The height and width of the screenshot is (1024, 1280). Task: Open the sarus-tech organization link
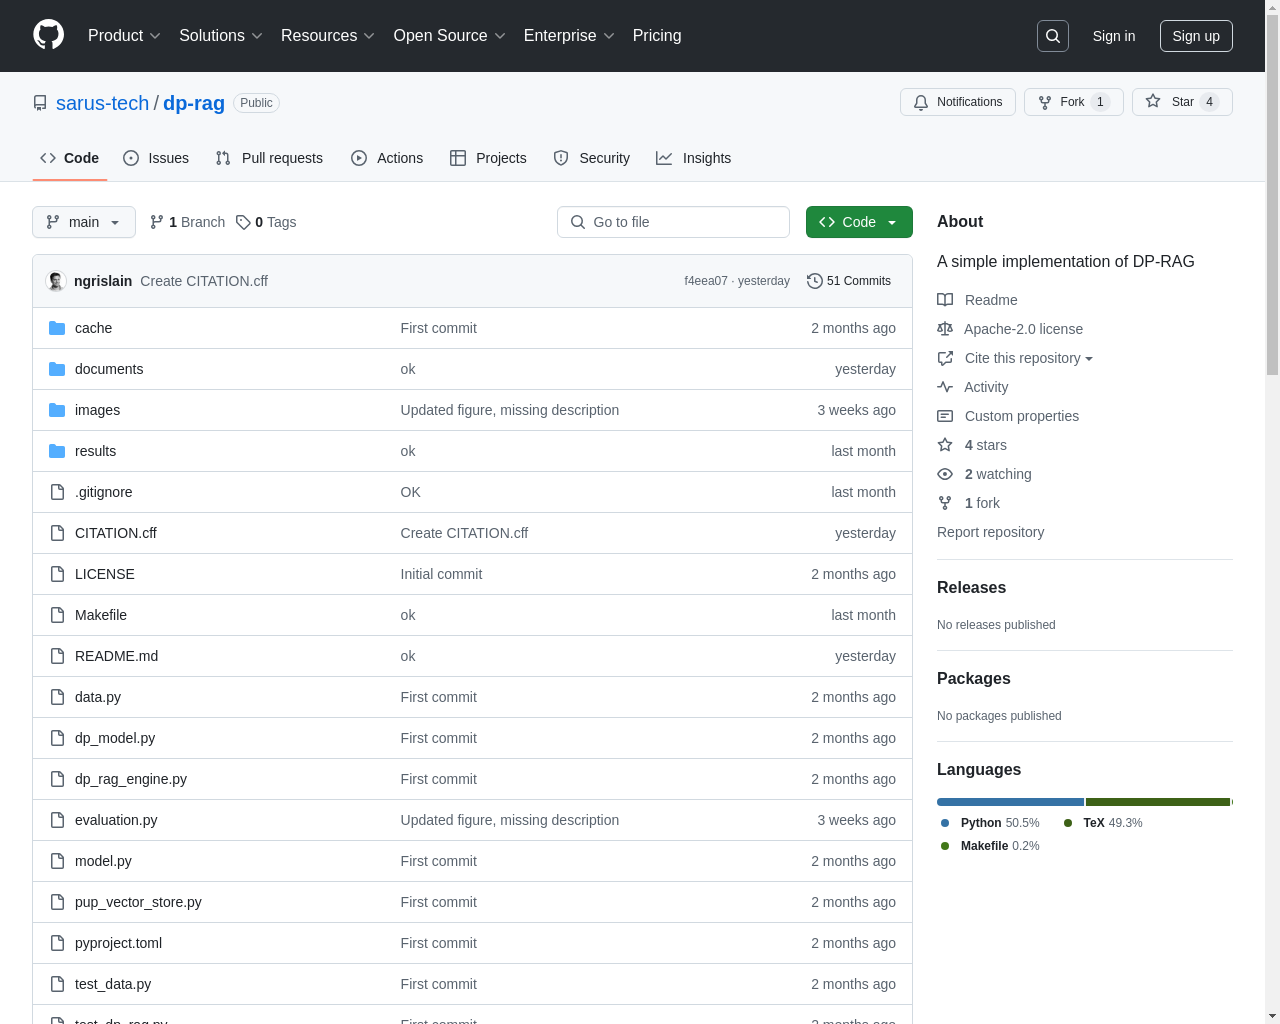click(x=102, y=103)
